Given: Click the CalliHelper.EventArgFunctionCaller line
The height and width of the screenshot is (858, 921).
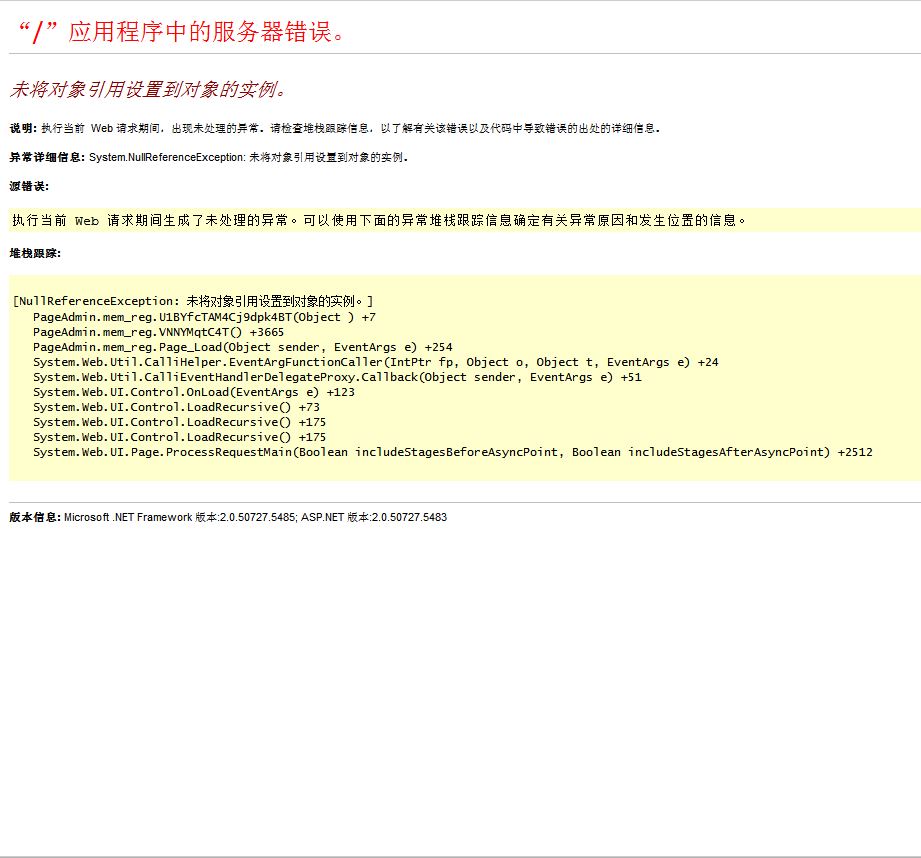Looking at the screenshot, I should [x=375, y=362].
